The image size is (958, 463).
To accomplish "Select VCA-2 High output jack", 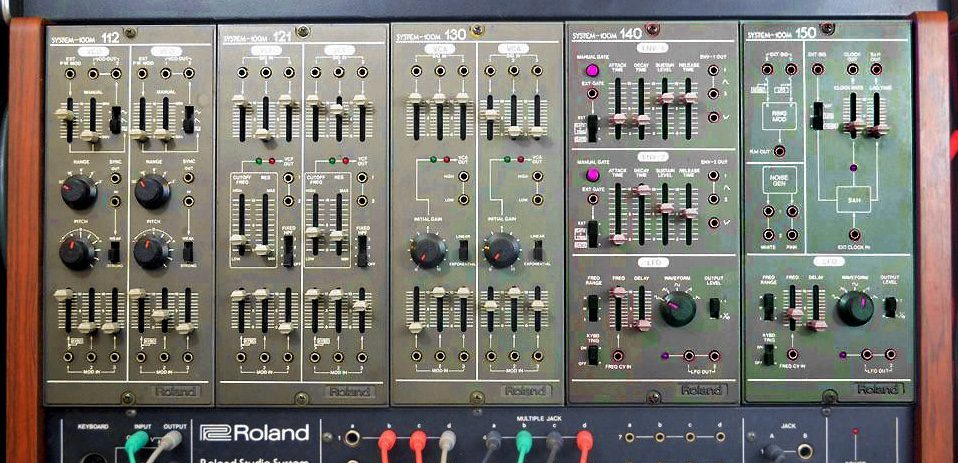I will 538,177.
